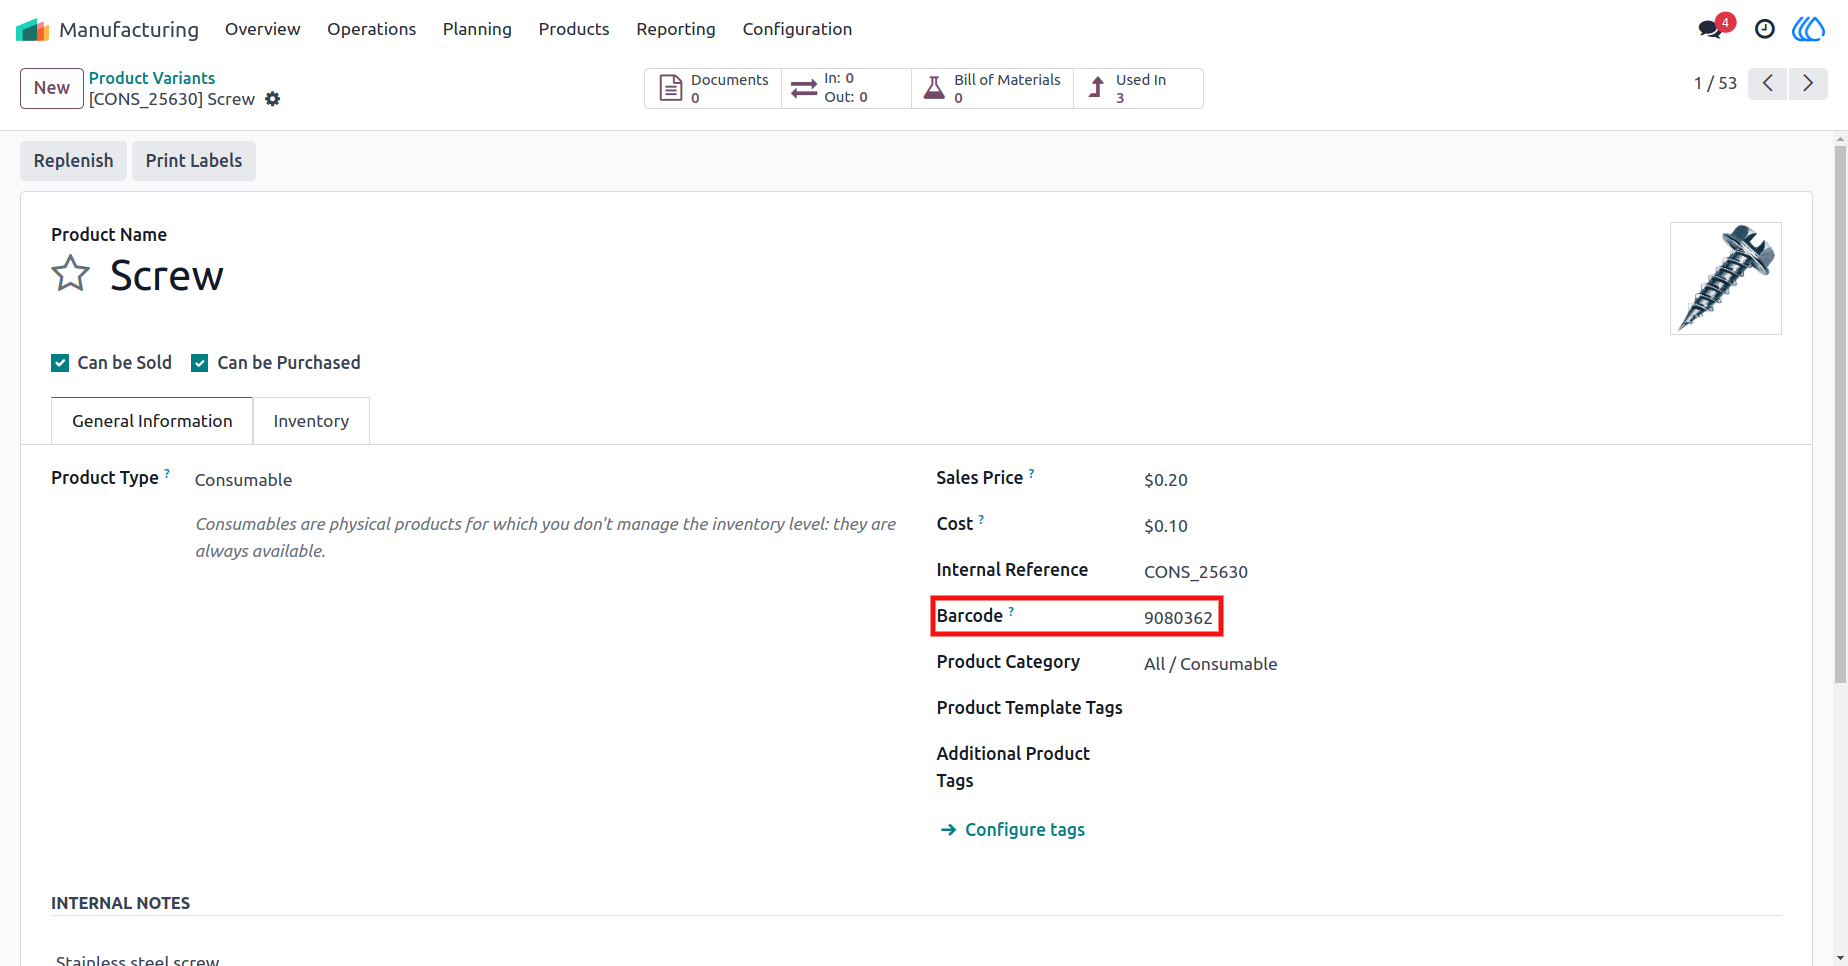Screen dimensions: 1848x966
Task: Click the help question mark beside Cost
Action: pos(981,519)
